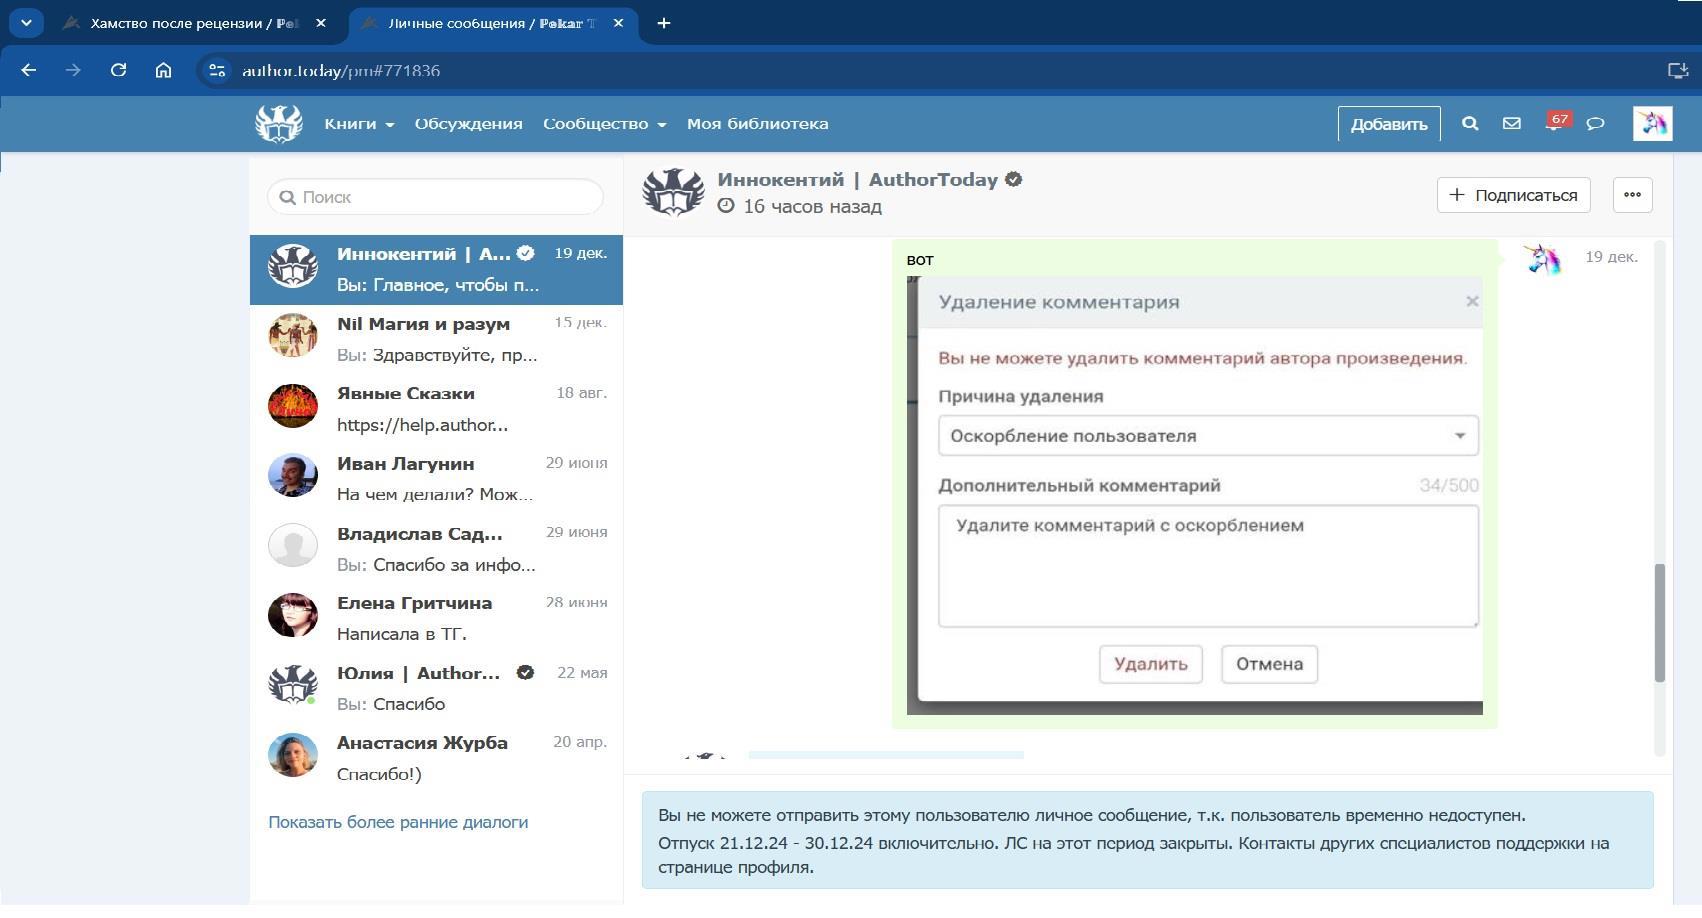This screenshot has height=918, width=1702.
Task: Go to browser home page
Action: click(x=163, y=70)
